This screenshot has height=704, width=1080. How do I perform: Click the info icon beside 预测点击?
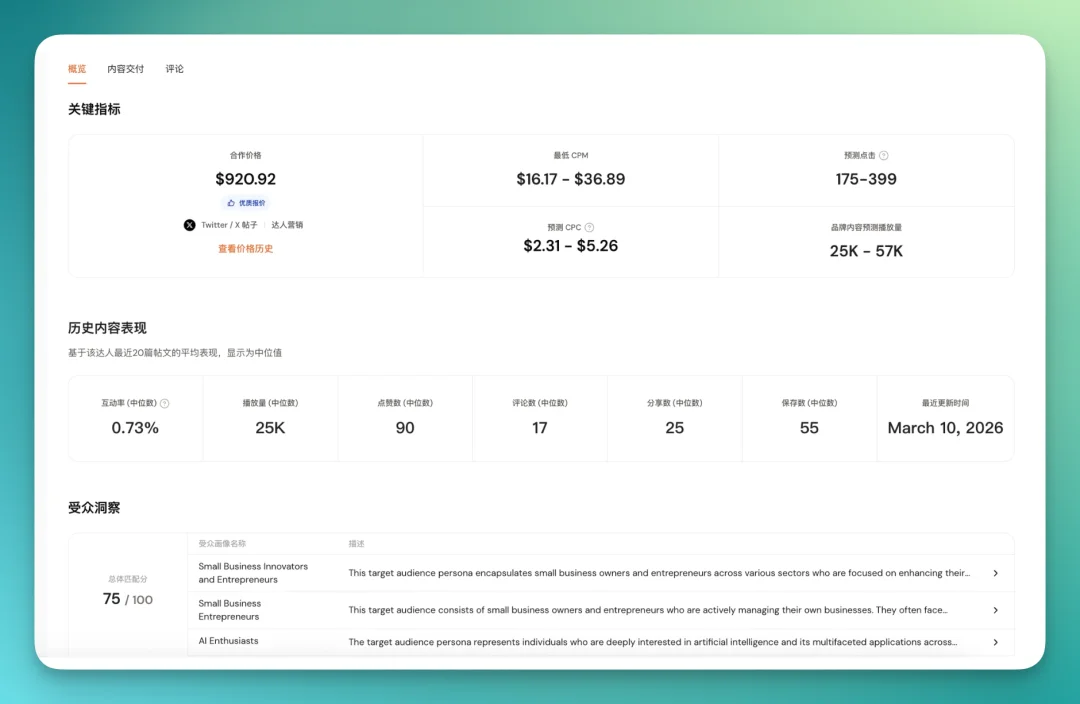(x=884, y=156)
